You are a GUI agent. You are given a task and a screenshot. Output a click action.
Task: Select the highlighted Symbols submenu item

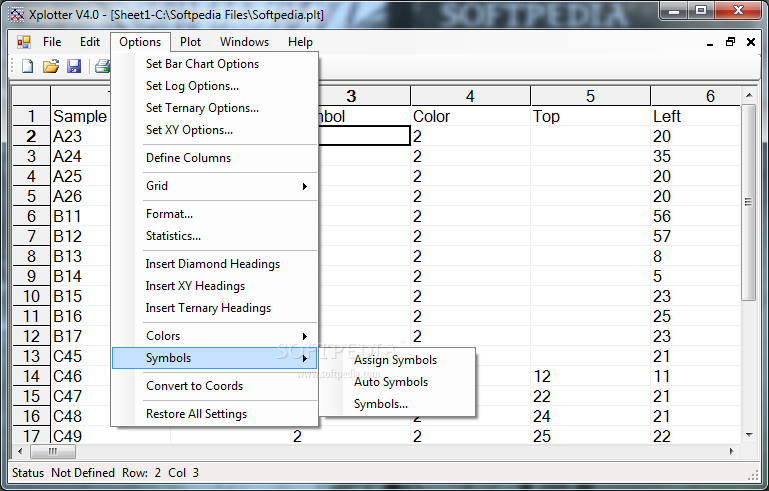coord(215,358)
